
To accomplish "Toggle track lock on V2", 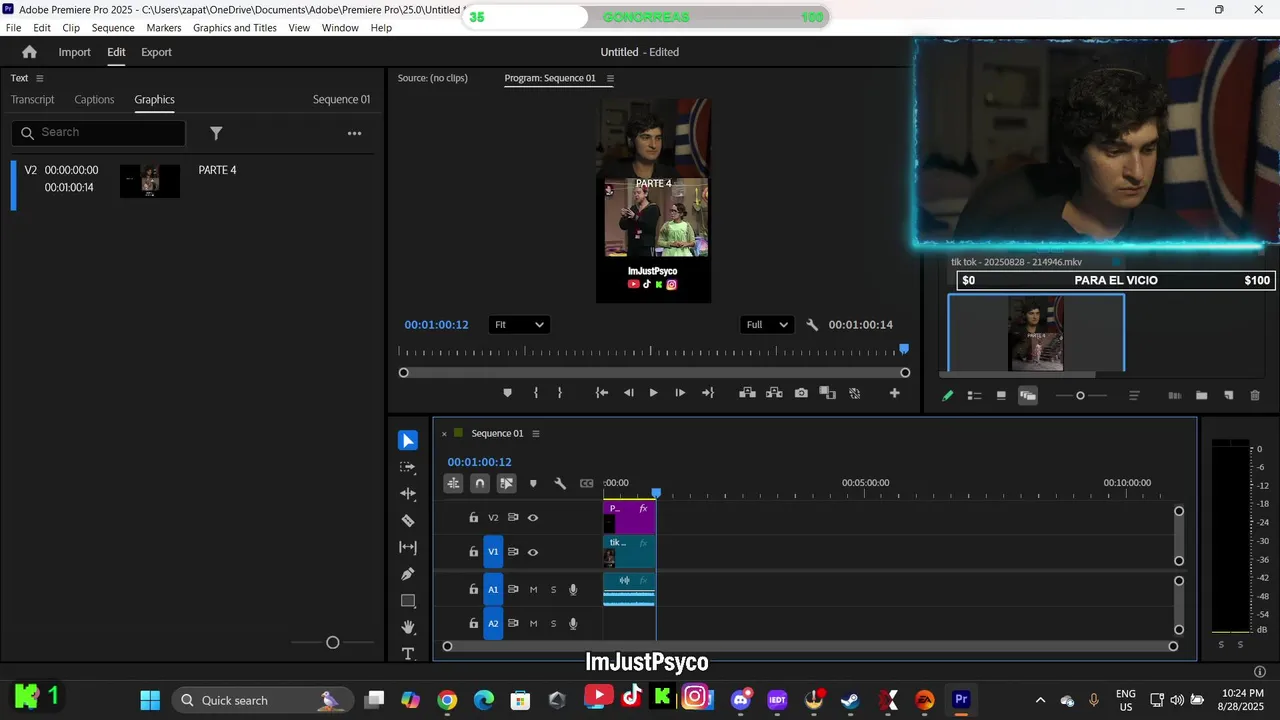I will (474, 518).
